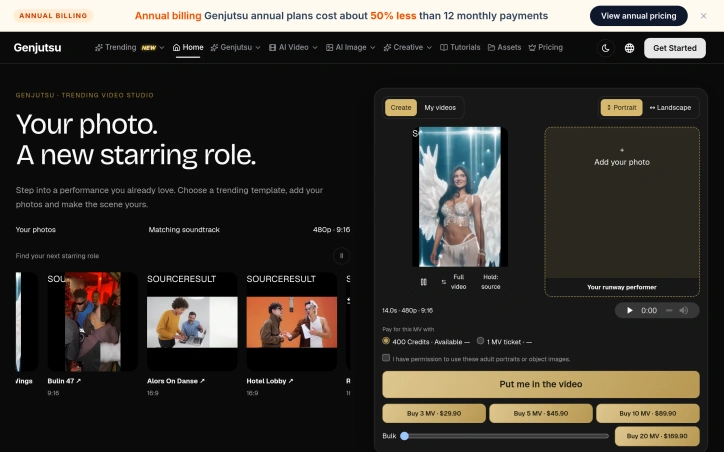Click the Get Started button
724x452 pixels.
tap(675, 48)
